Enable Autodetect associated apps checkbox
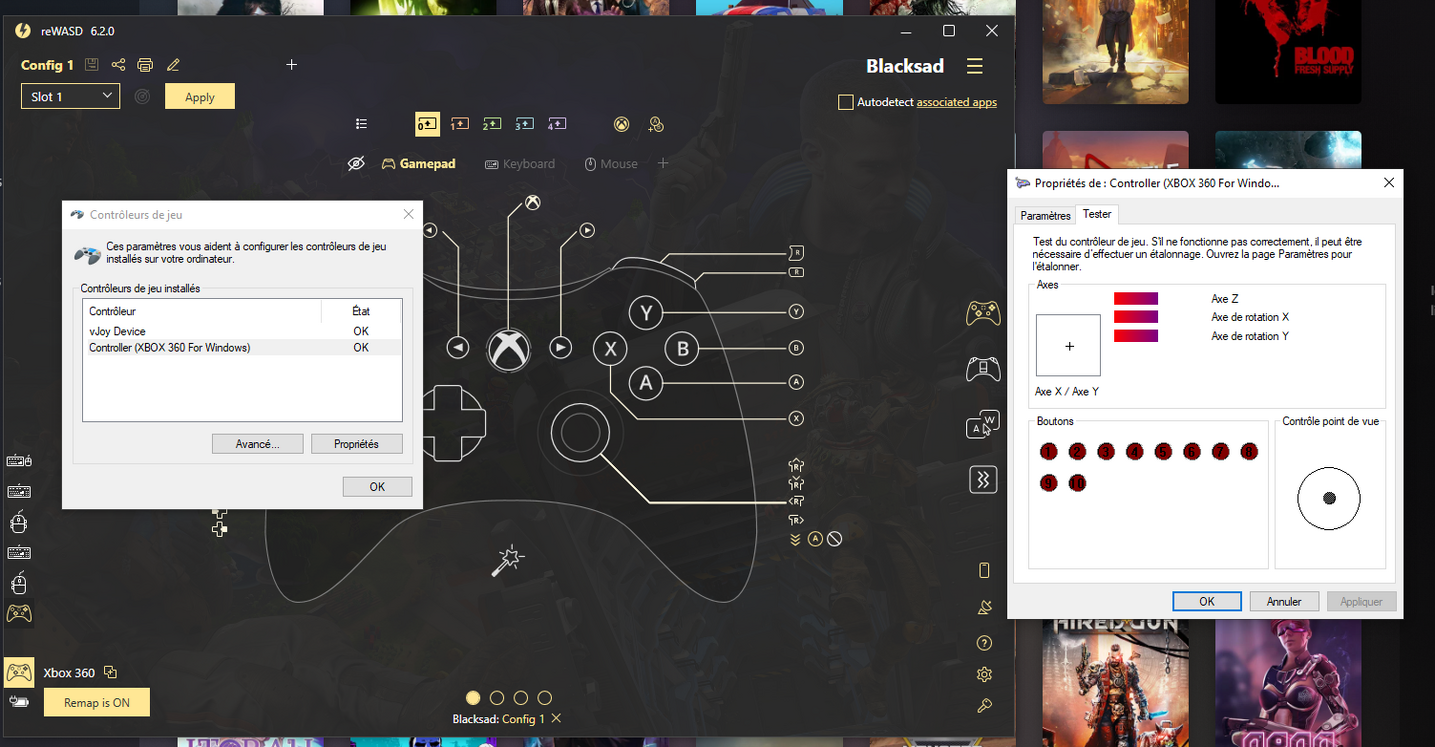The width and height of the screenshot is (1435, 747). click(846, 102)
